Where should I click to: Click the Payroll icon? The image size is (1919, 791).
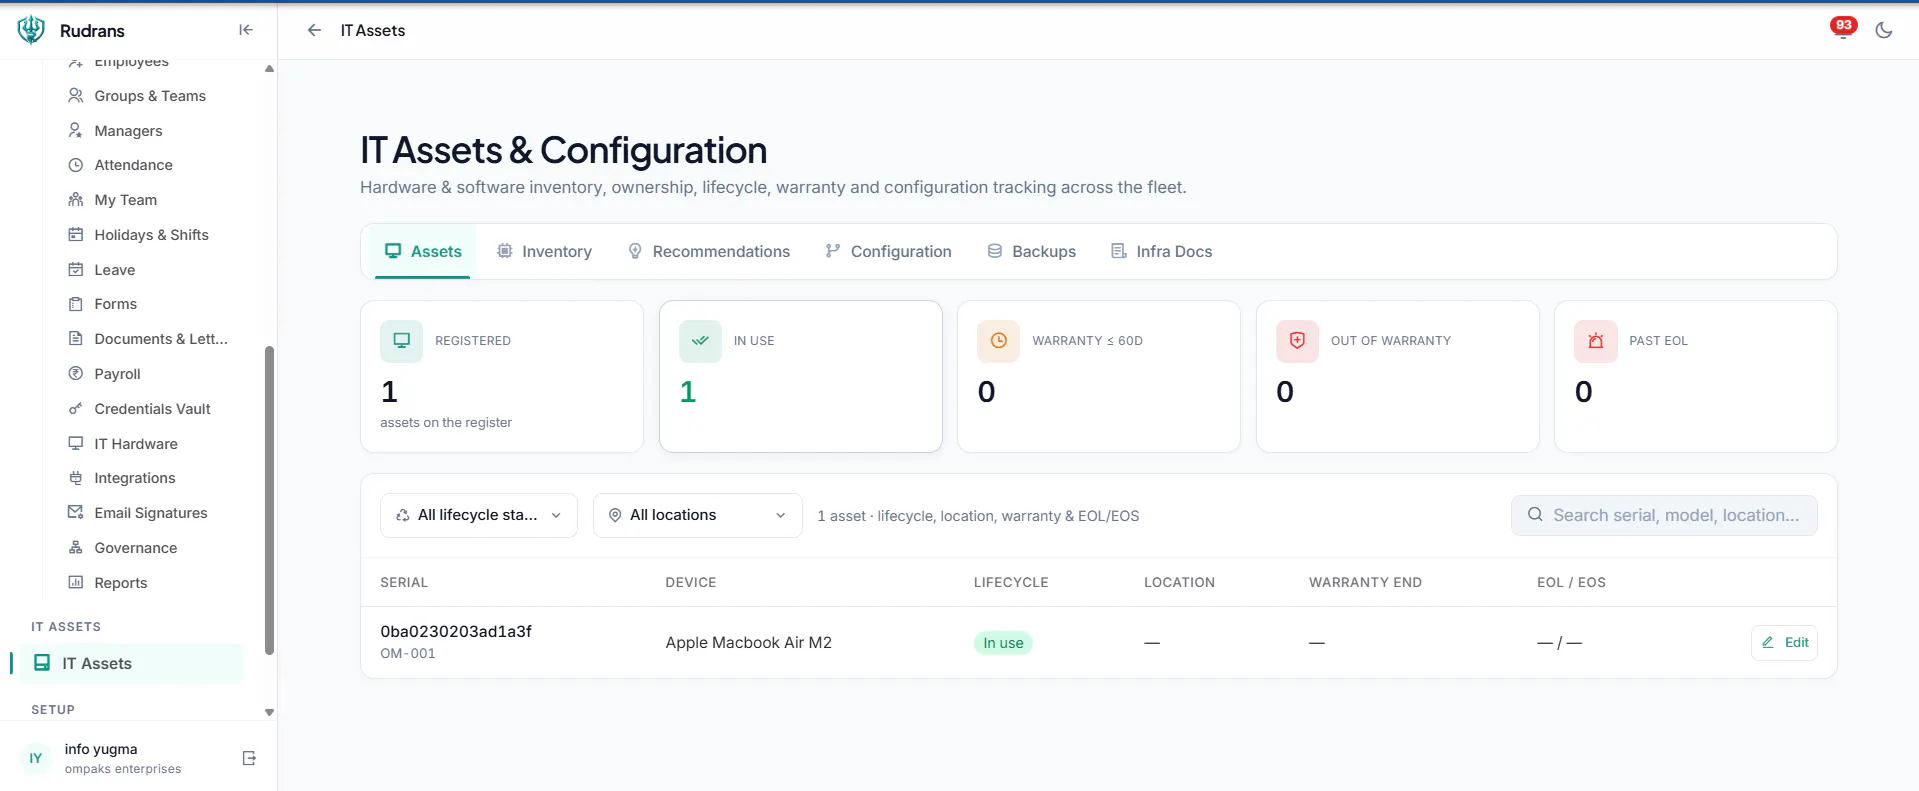75,373
